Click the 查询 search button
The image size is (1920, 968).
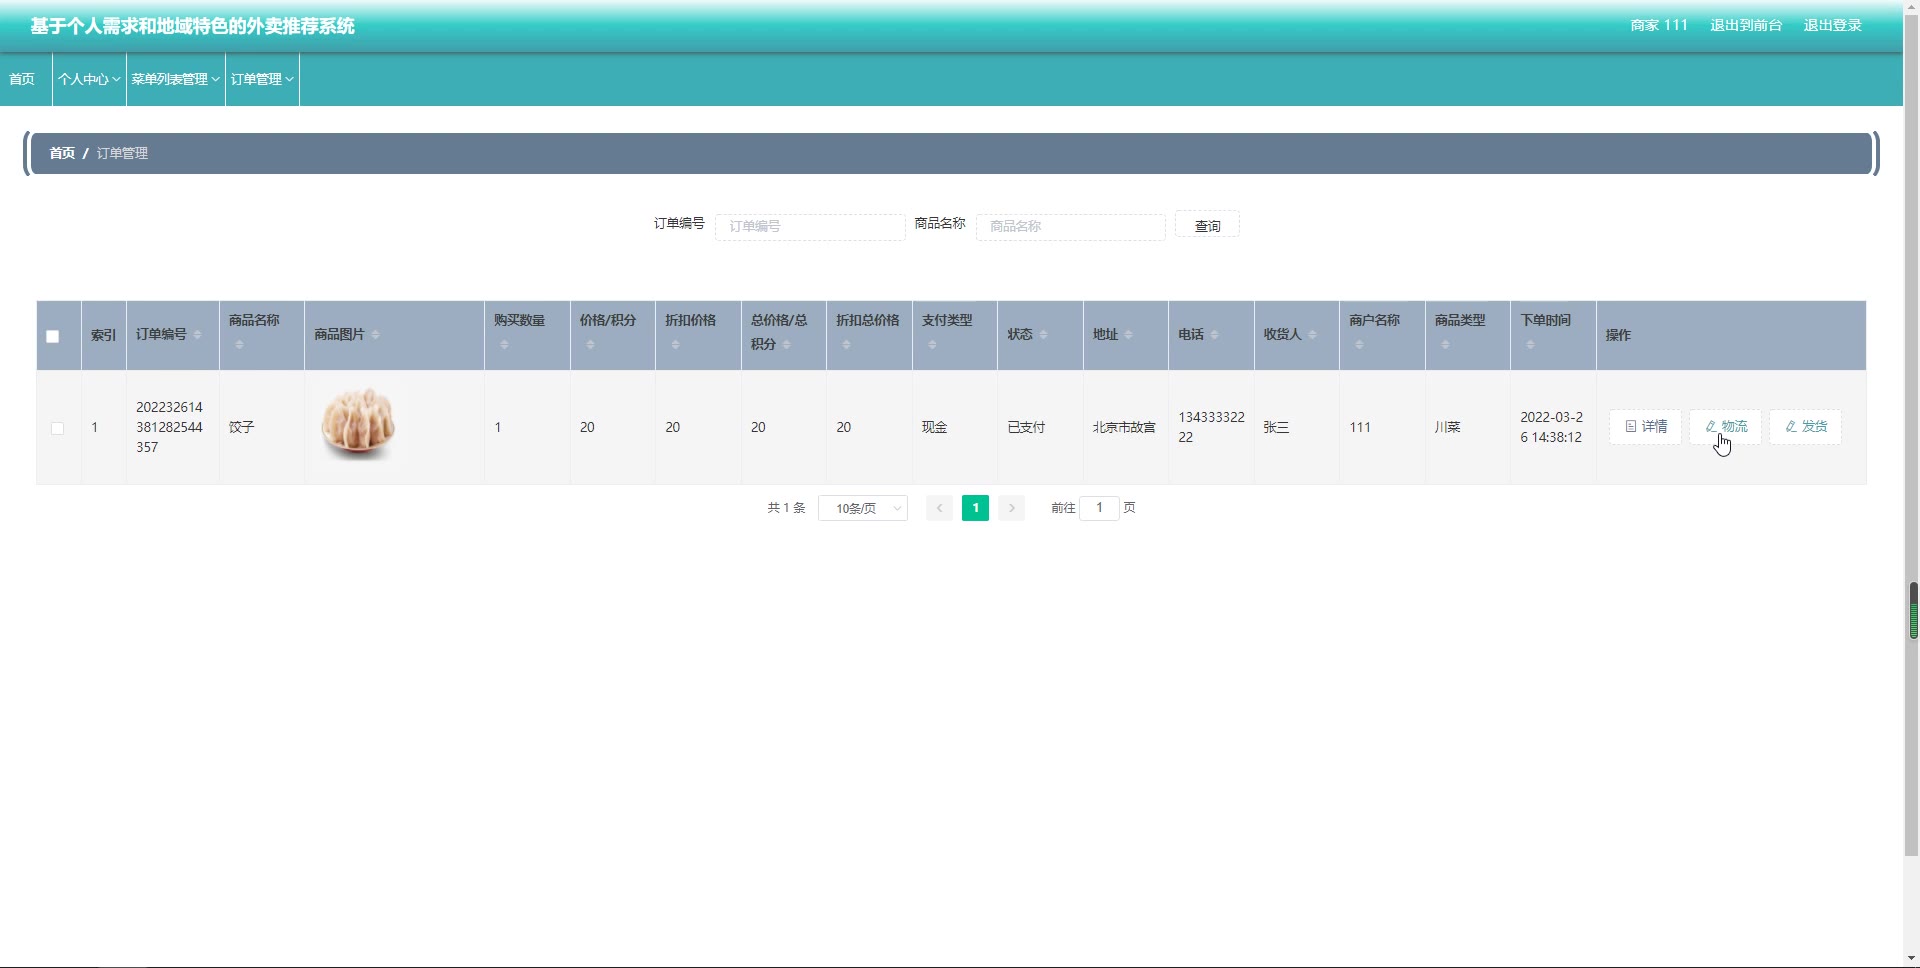point(1207,226)
